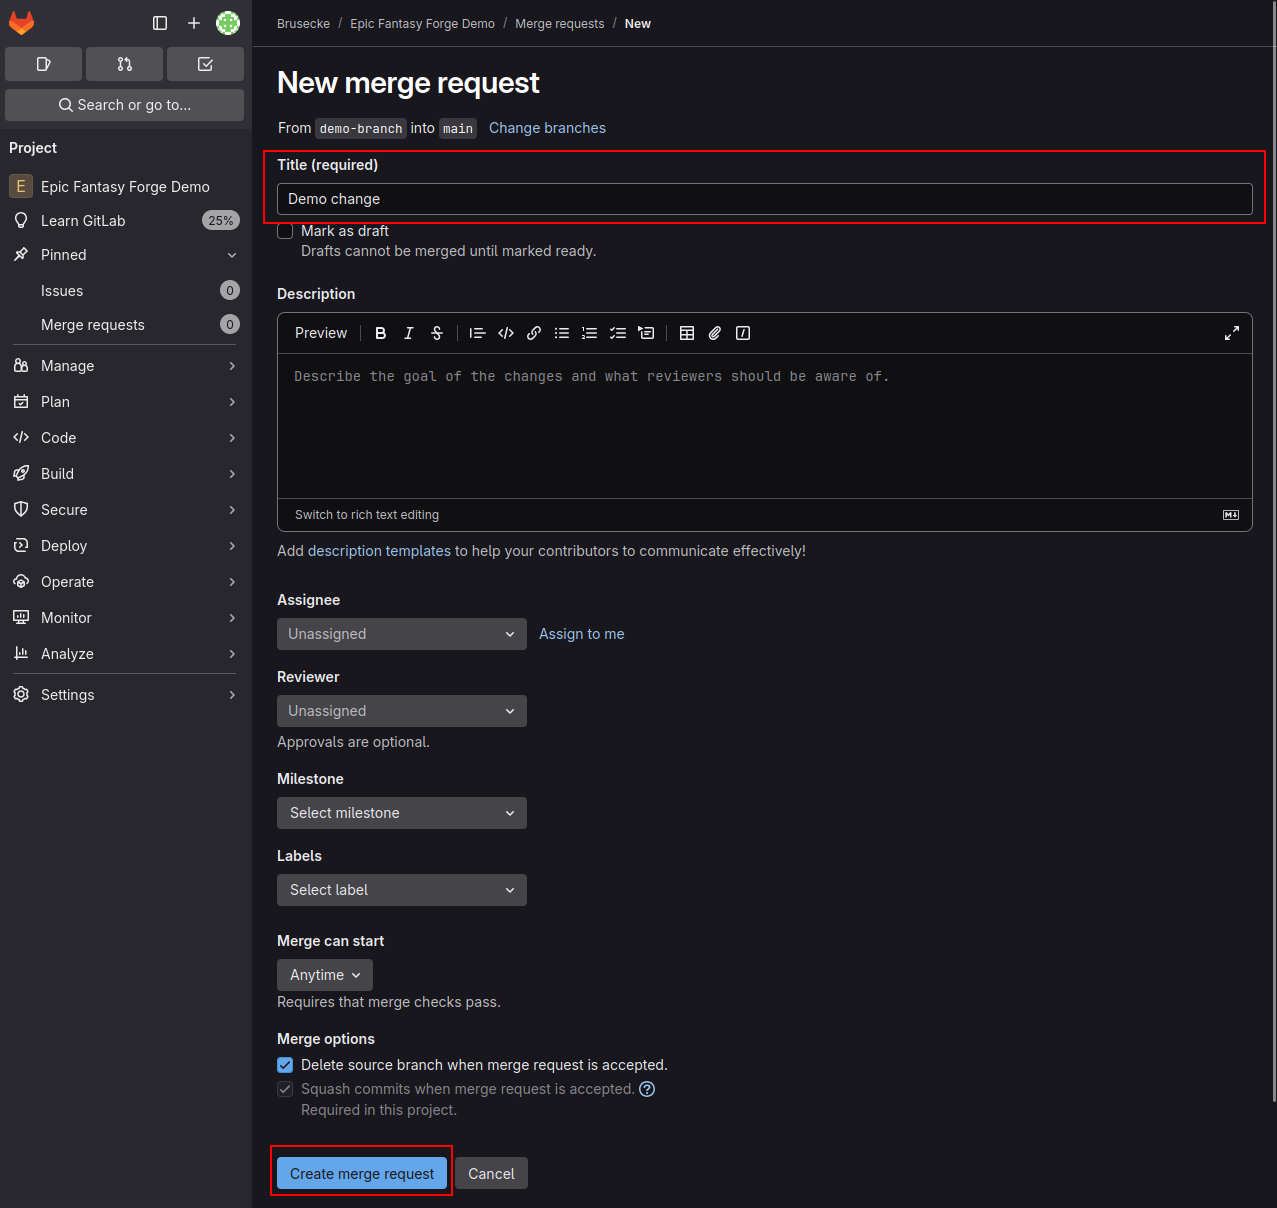Open Merge requests breadcrumb link
This screenshot has width=1277, height=1208.
559,24
